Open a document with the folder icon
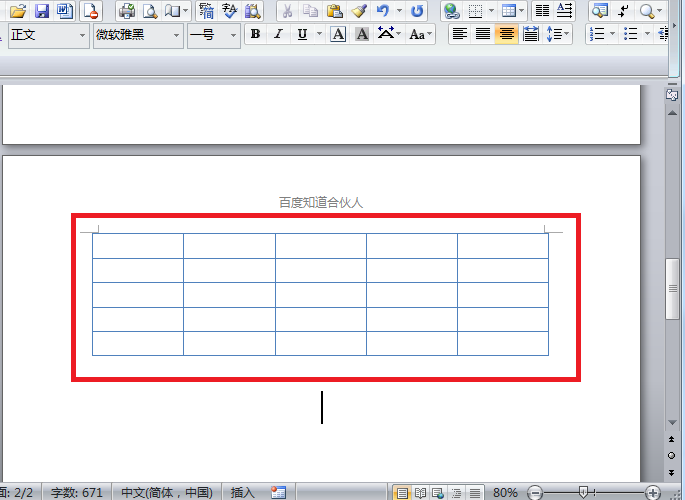This screenshot has height=500, width=685. (18, 10)
